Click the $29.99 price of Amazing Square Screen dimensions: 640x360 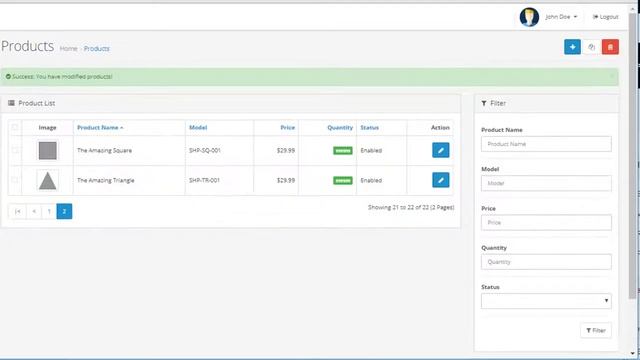coord(286,150)
